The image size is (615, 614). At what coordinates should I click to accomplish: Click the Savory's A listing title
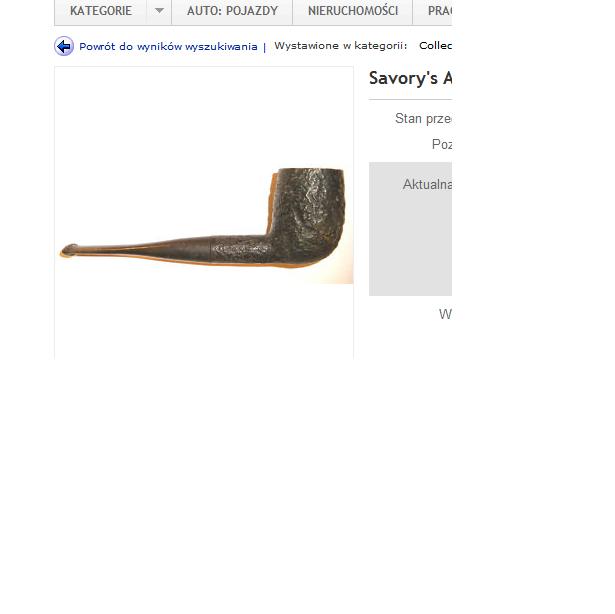(x=410, y=78)
